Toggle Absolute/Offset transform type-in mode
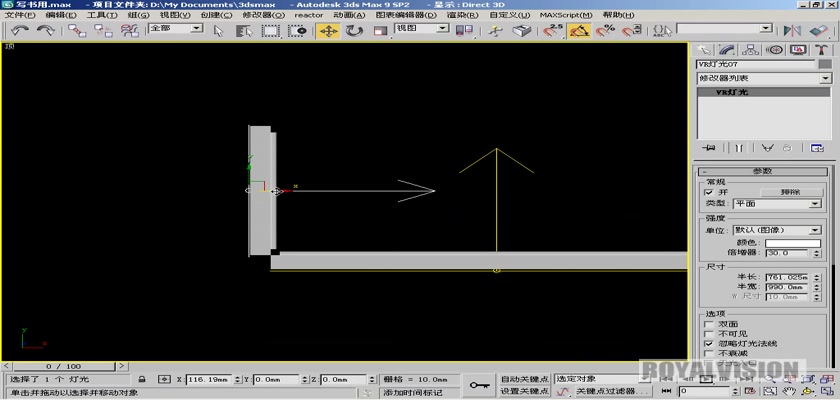The height and width of the screenshot is (400, 840). pyautogui.click(x=164, y=379)
